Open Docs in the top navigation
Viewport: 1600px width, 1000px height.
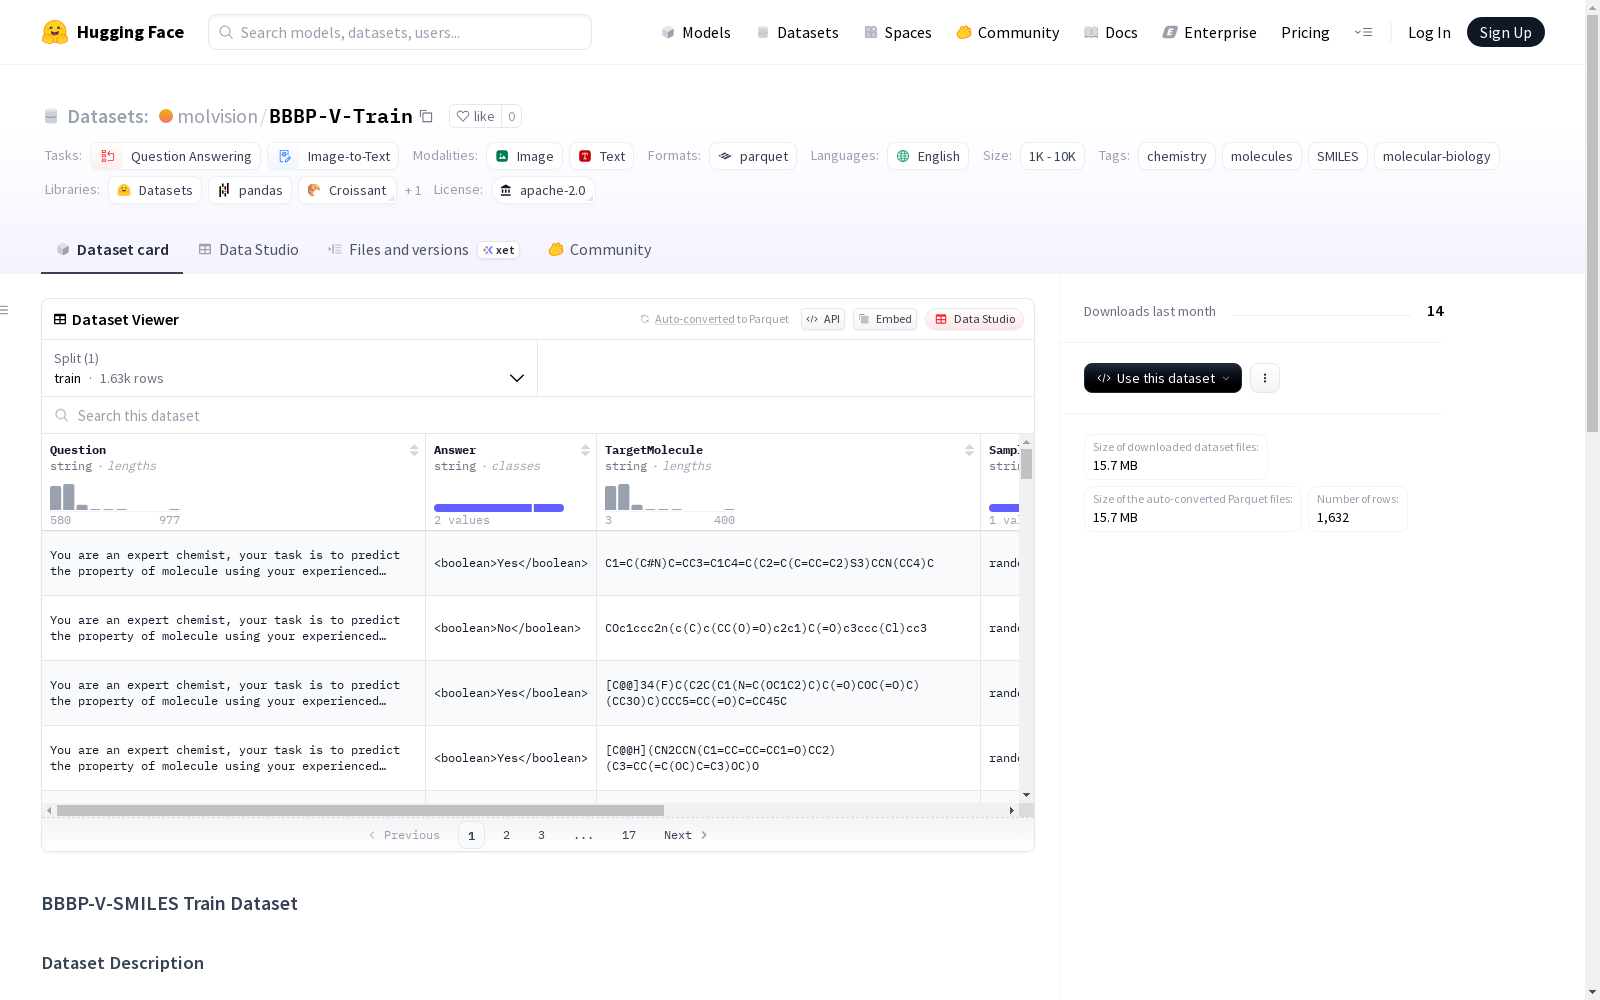click(x=1110, y=32)
